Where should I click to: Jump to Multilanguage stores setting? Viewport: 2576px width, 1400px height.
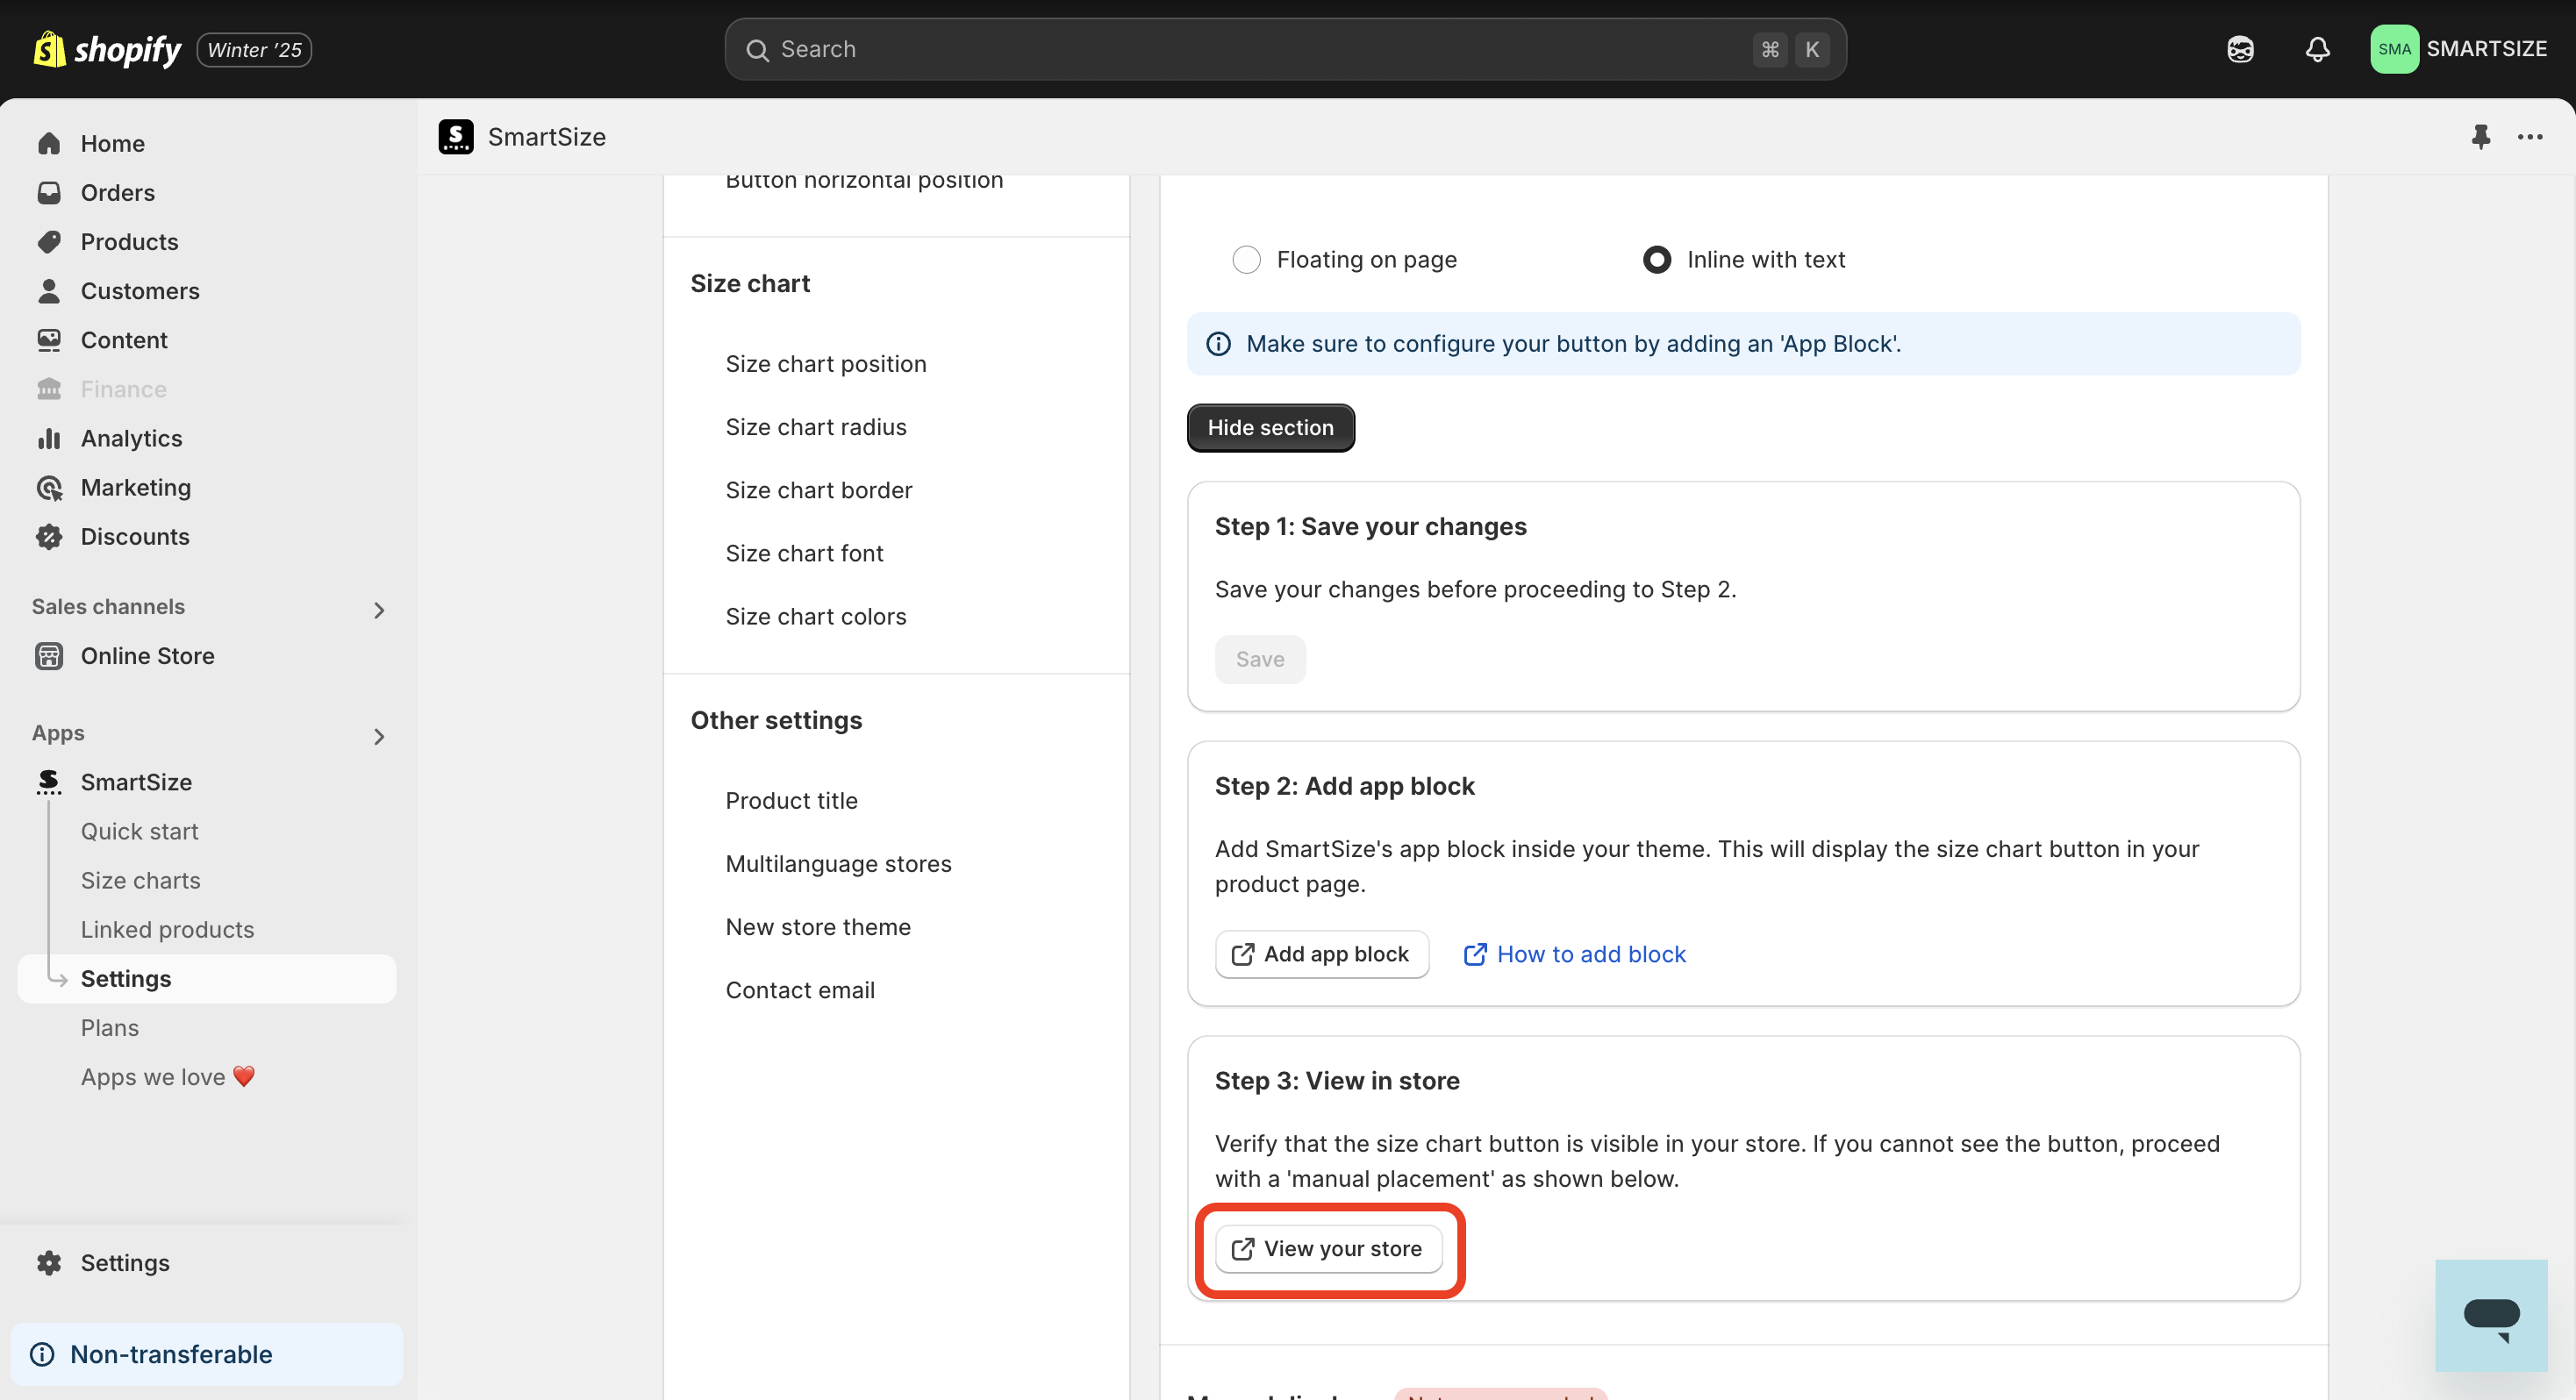coord(838,863)
